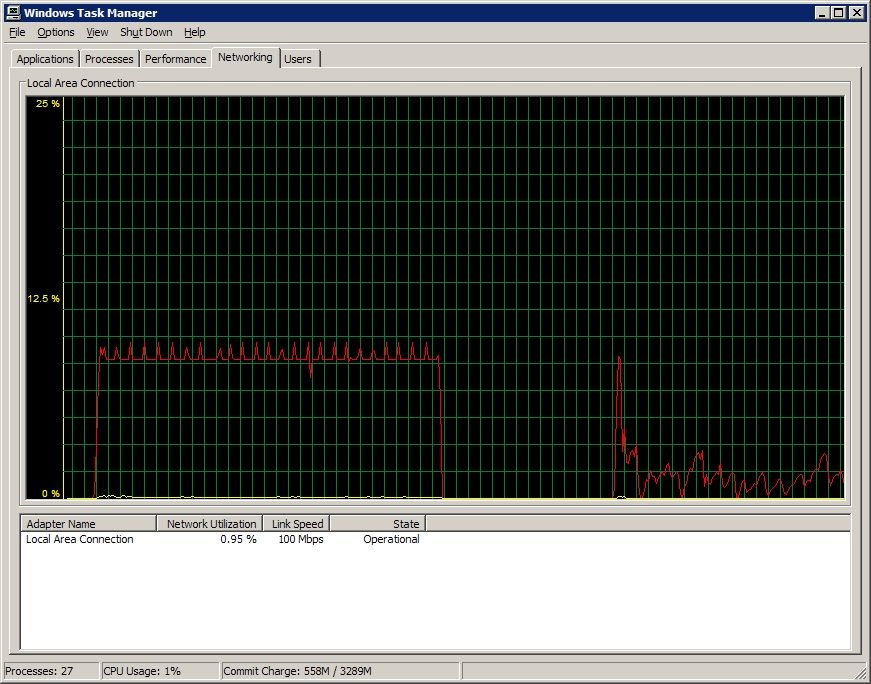
Task: Select the Networking tab
Action: [245, 57]
